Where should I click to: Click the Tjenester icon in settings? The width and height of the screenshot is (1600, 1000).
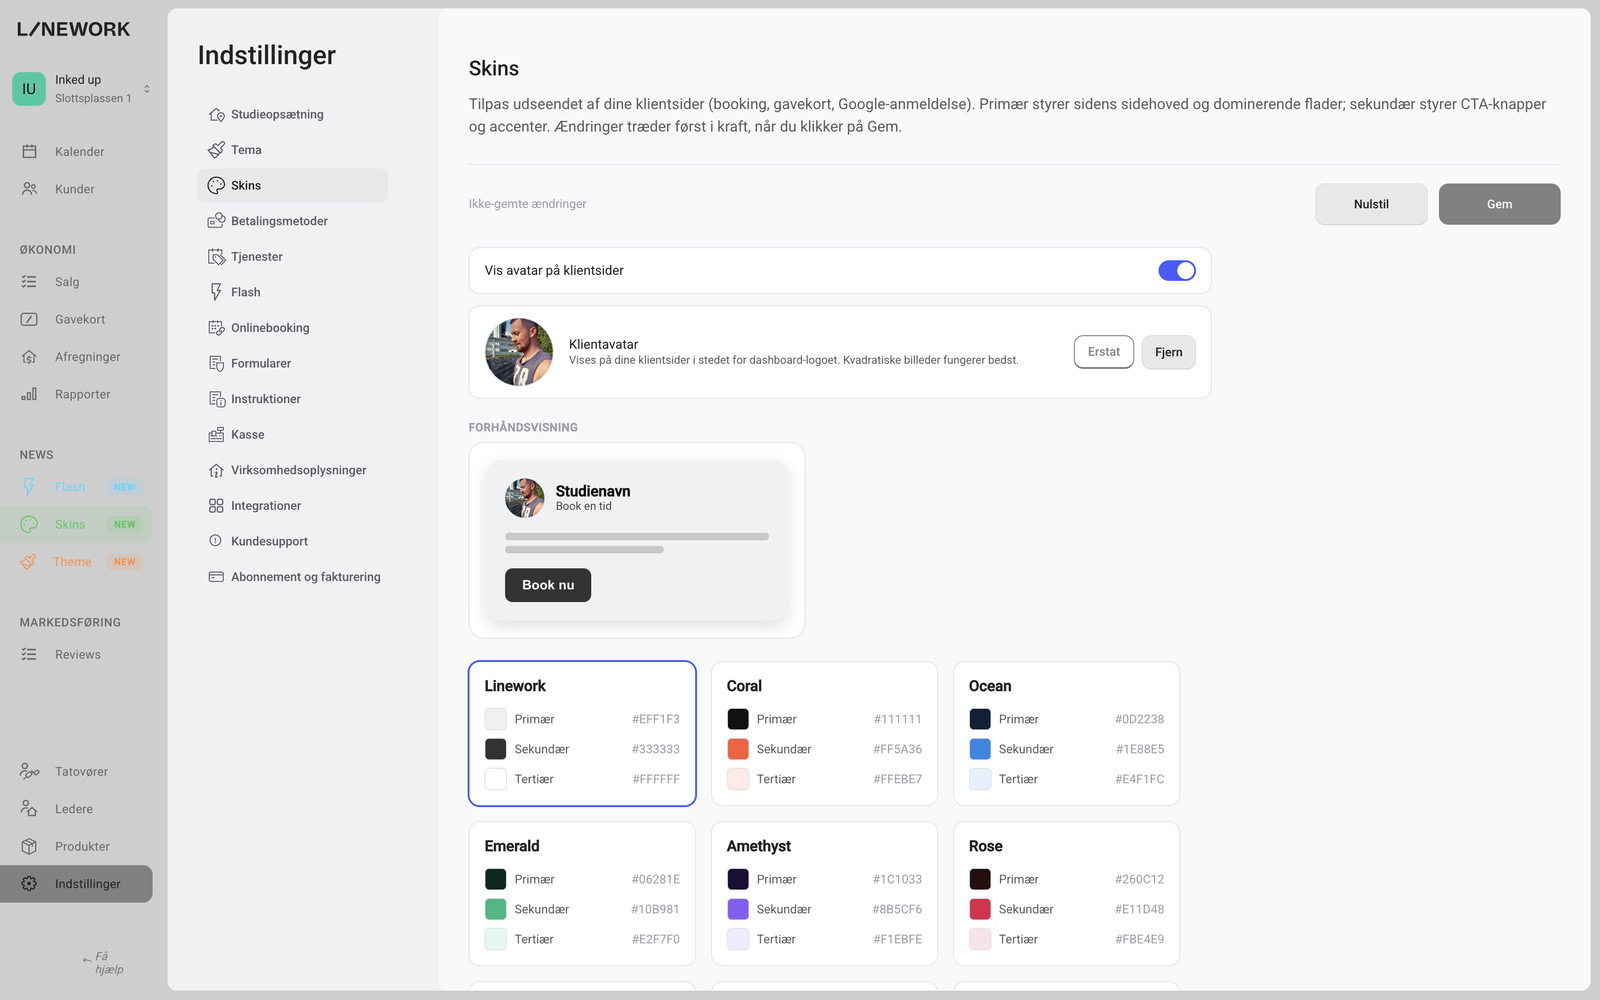(216, 257)
